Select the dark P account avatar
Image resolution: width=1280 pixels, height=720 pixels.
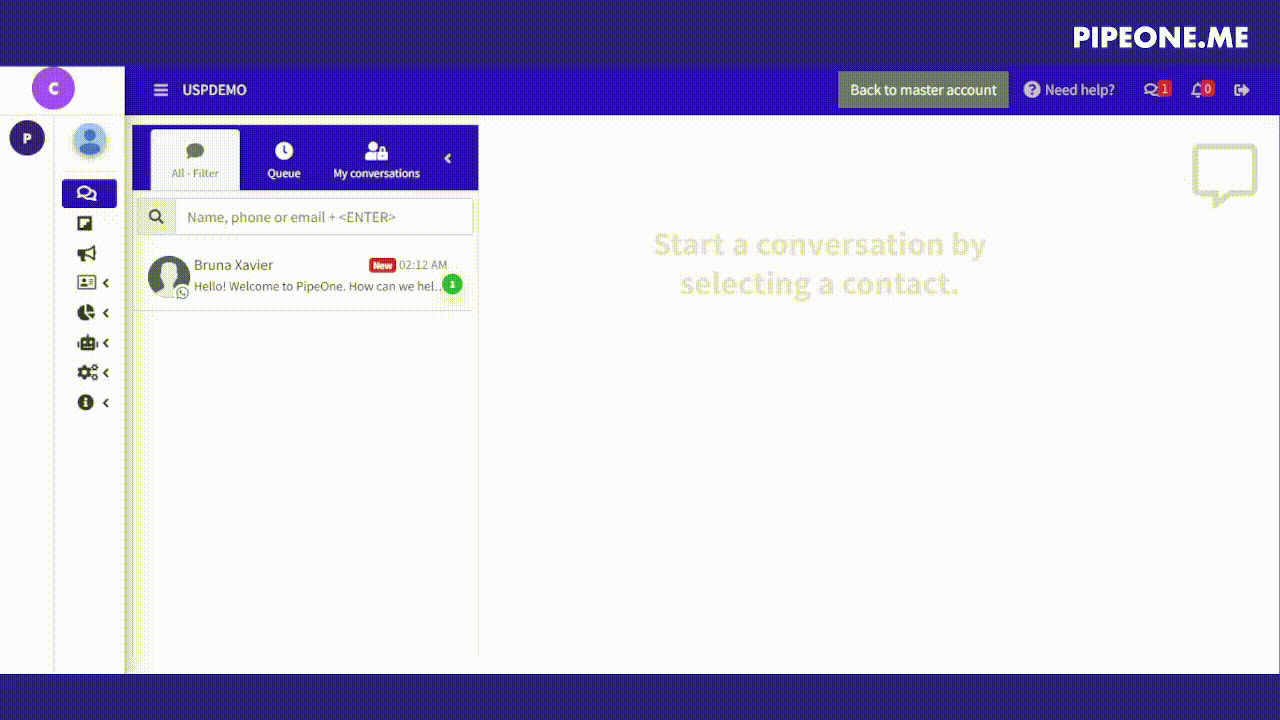[27, 138]
